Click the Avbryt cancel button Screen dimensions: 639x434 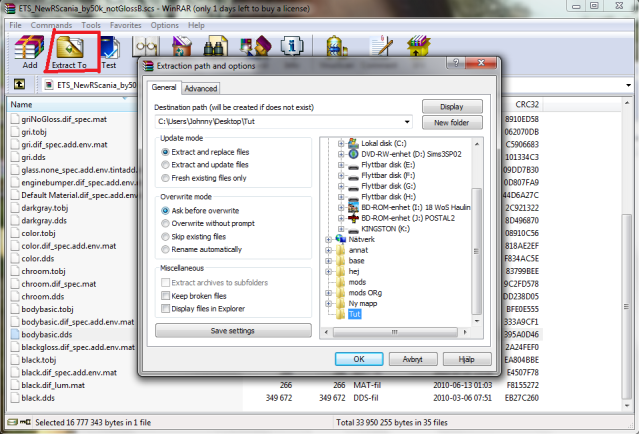(413, 359)
